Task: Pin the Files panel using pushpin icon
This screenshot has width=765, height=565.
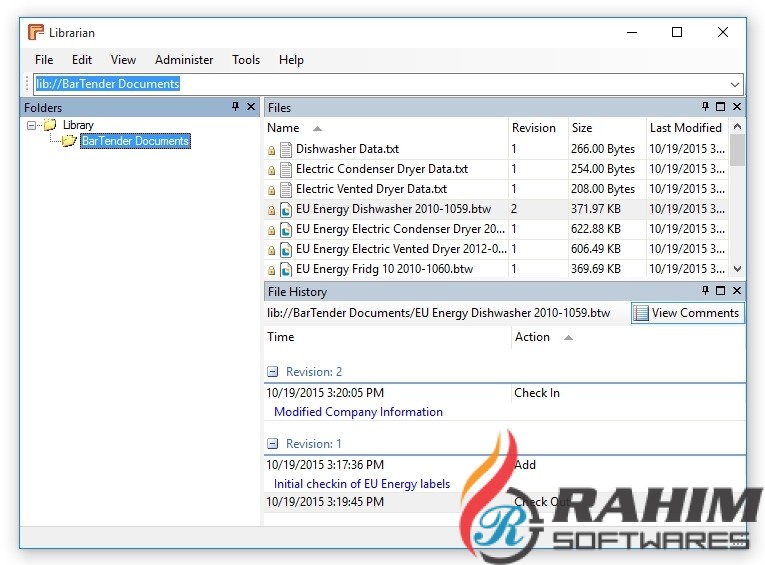Action: point(705,107)
